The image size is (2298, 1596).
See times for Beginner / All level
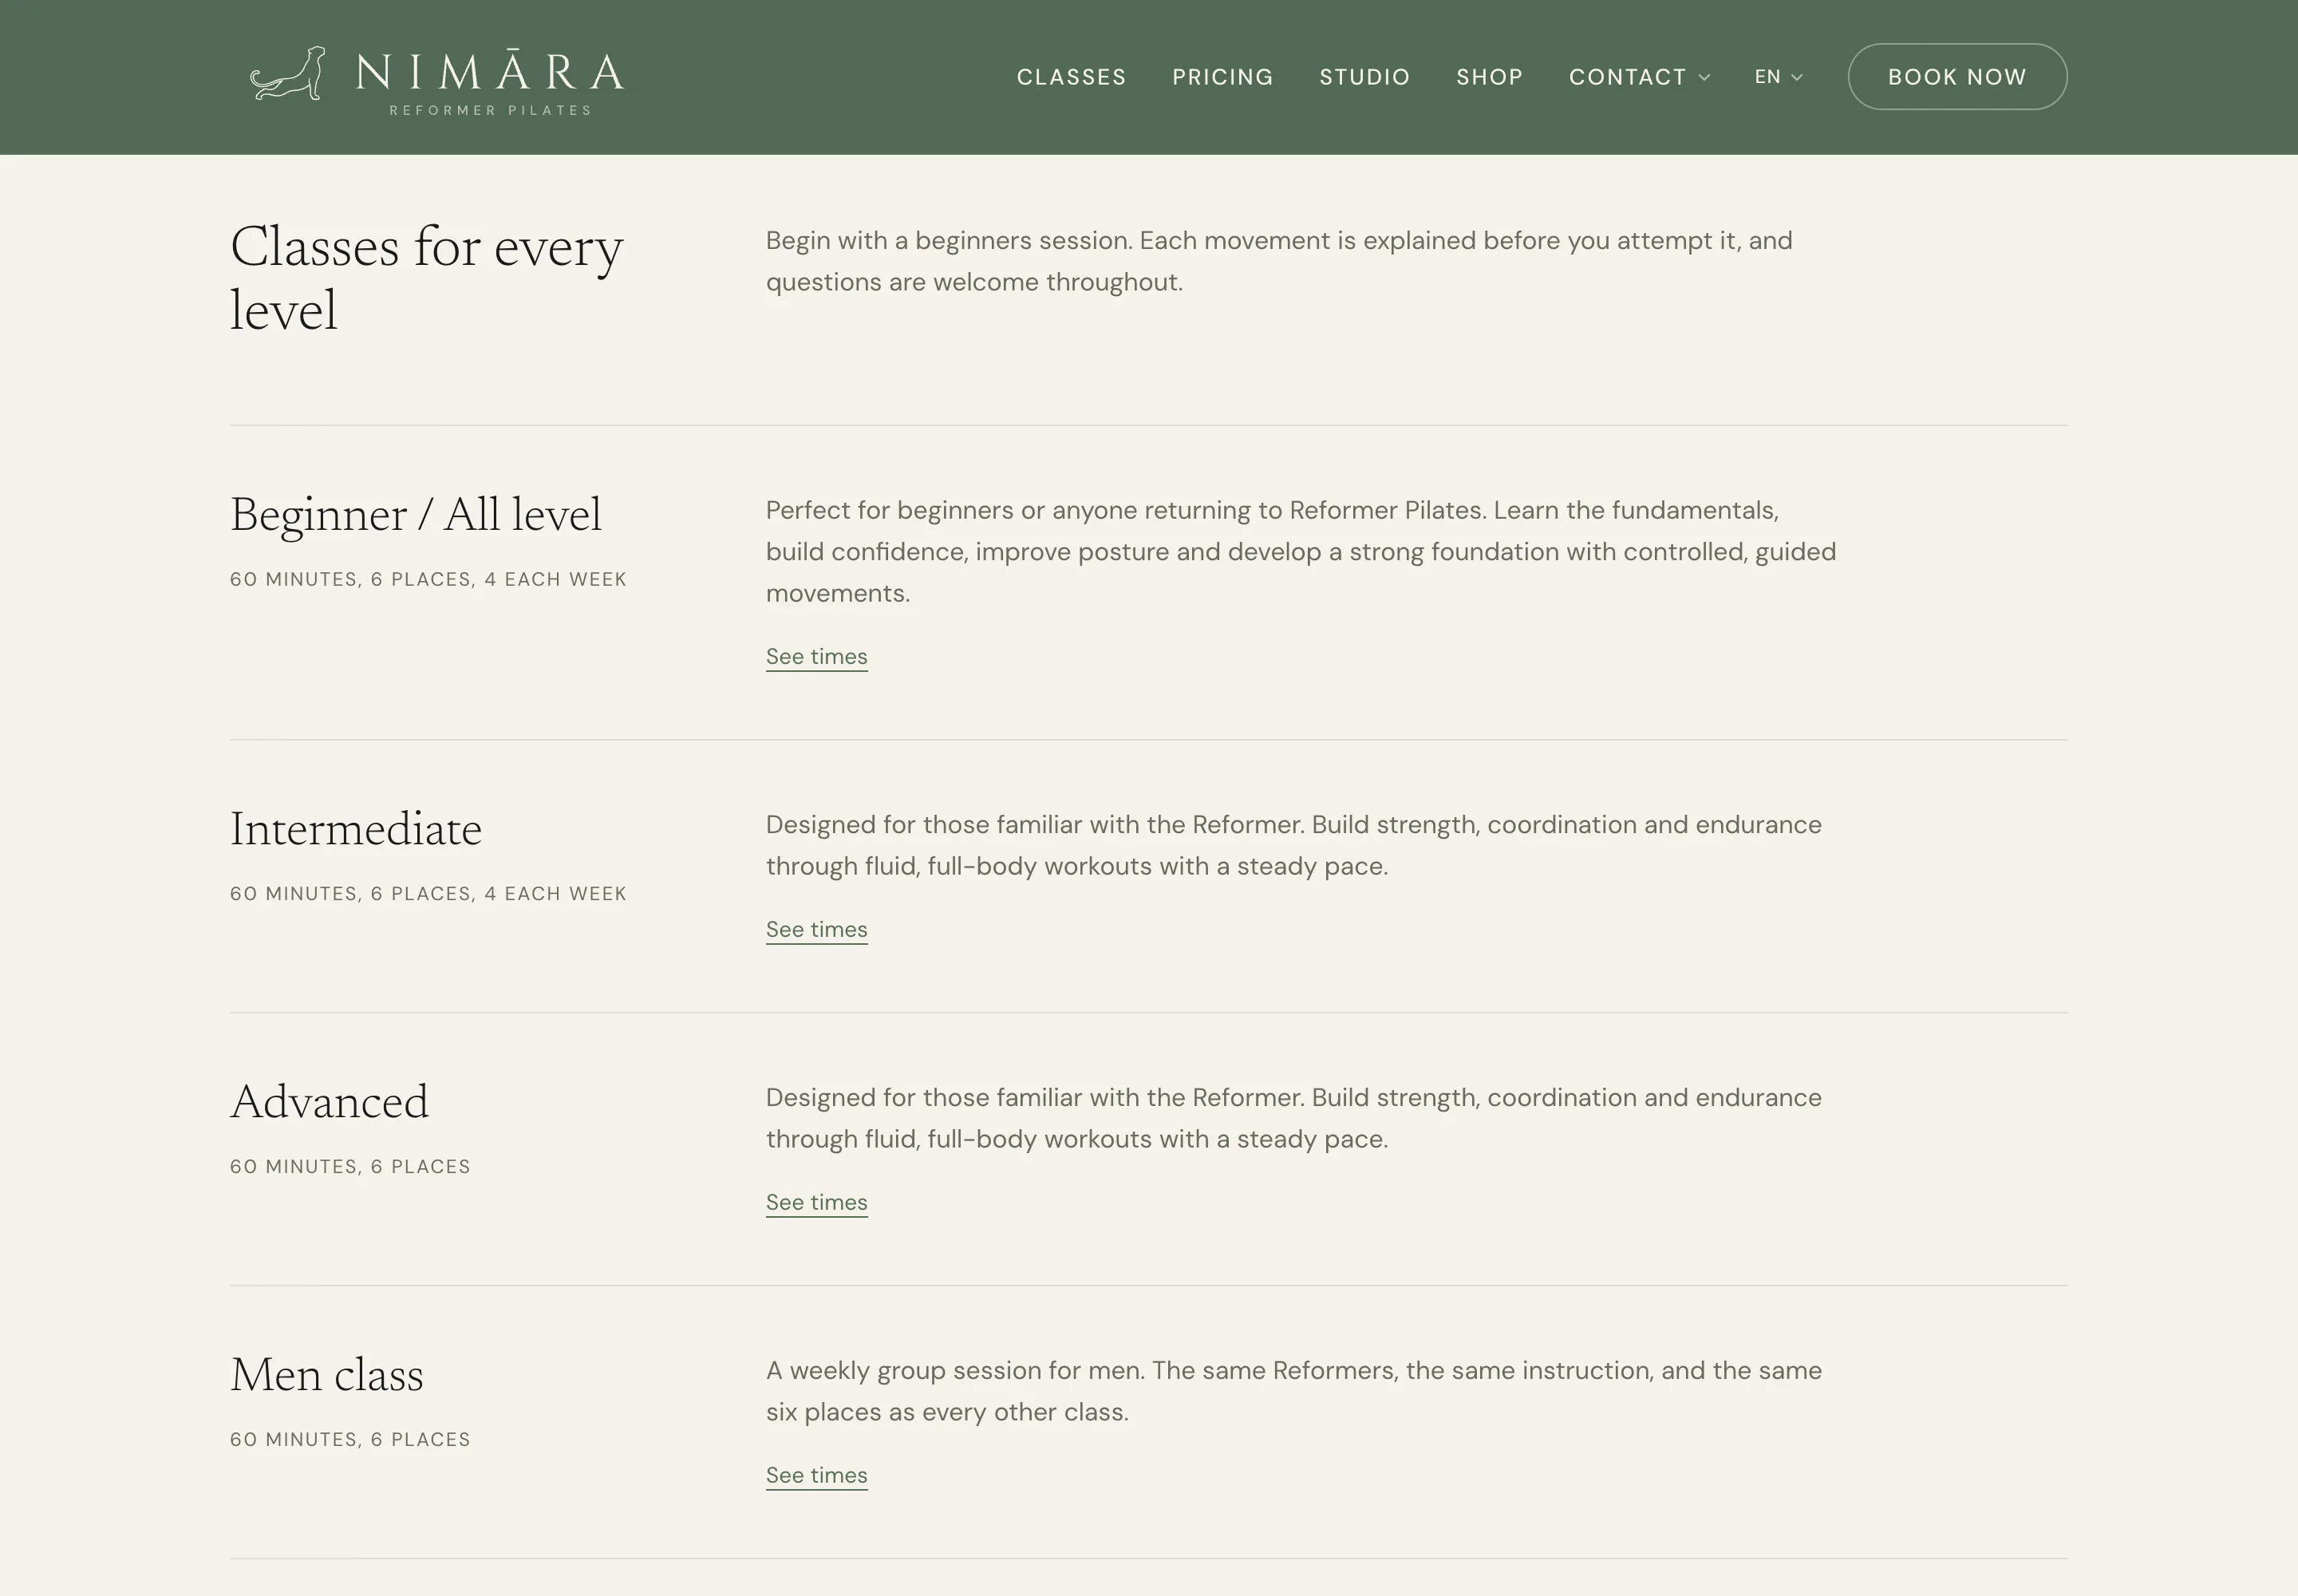816,657
